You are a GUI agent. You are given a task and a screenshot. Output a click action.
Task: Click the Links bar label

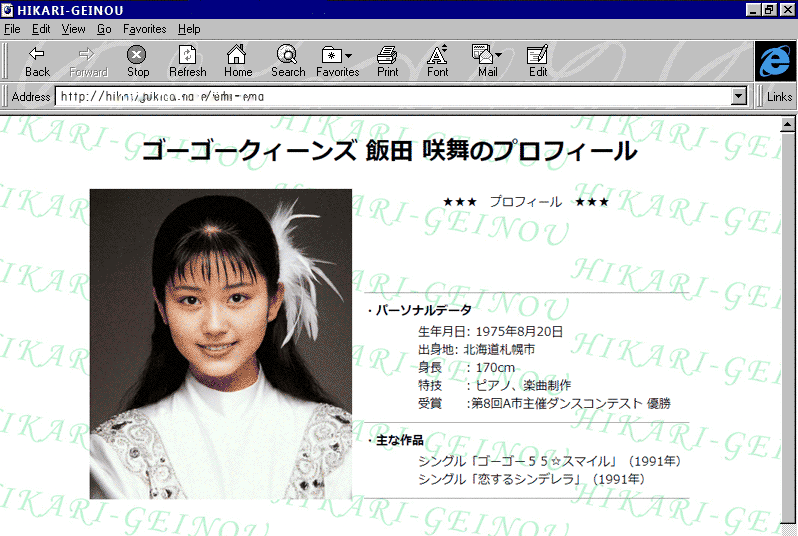click(780, 97)
